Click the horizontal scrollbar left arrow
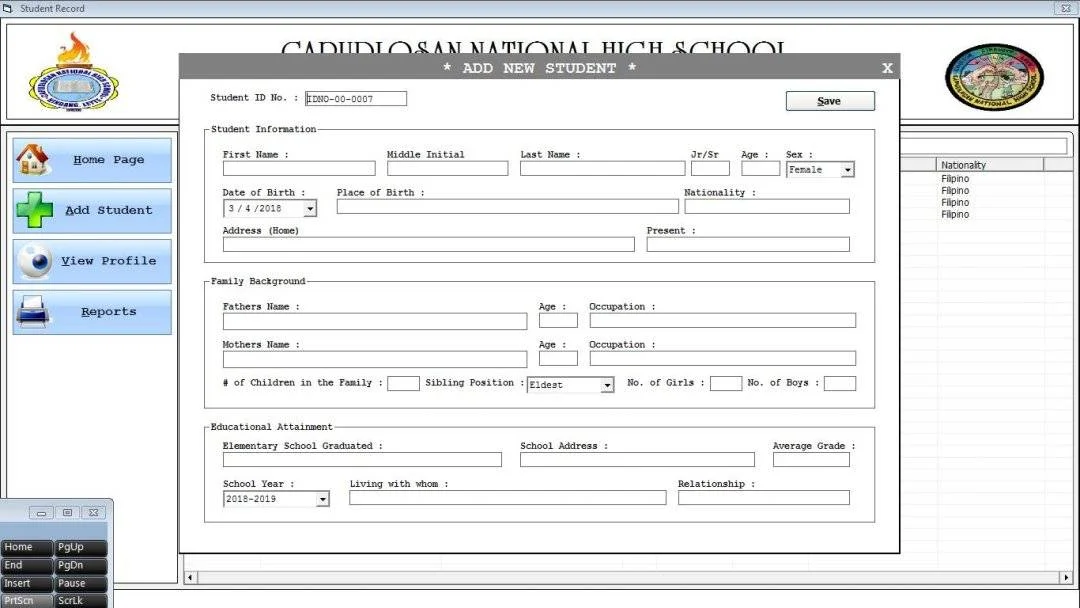This screenshot has width=1080, height=608. point(190,578)
